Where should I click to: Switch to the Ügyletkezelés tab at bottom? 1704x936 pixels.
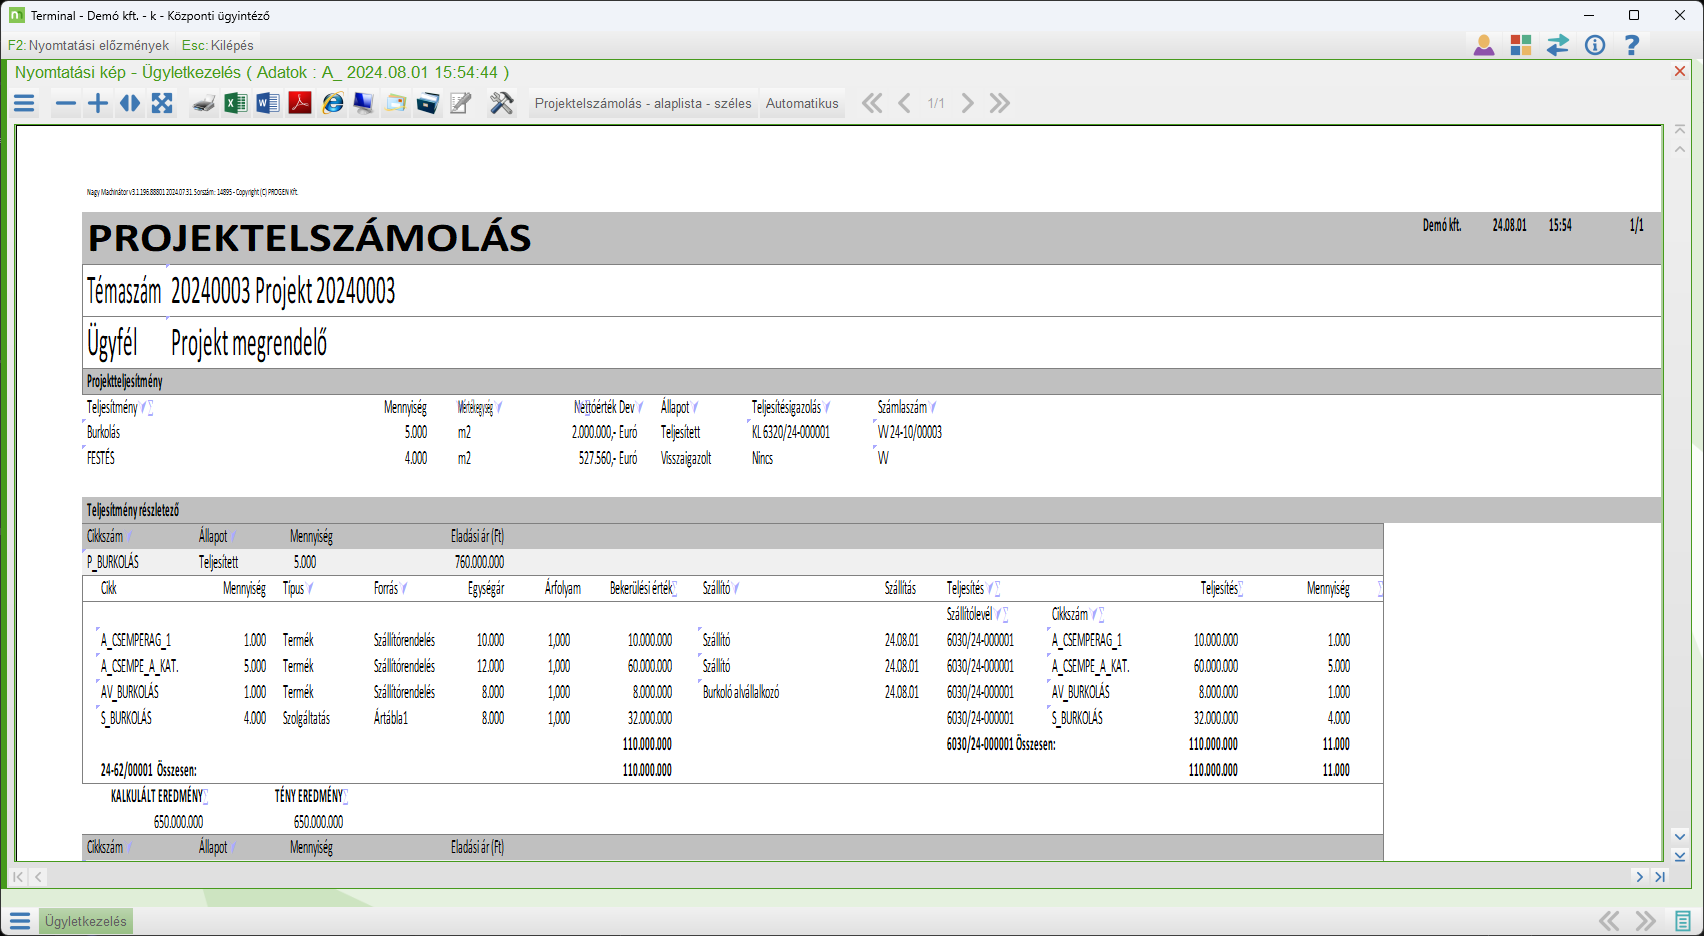(x=86, y=921)
